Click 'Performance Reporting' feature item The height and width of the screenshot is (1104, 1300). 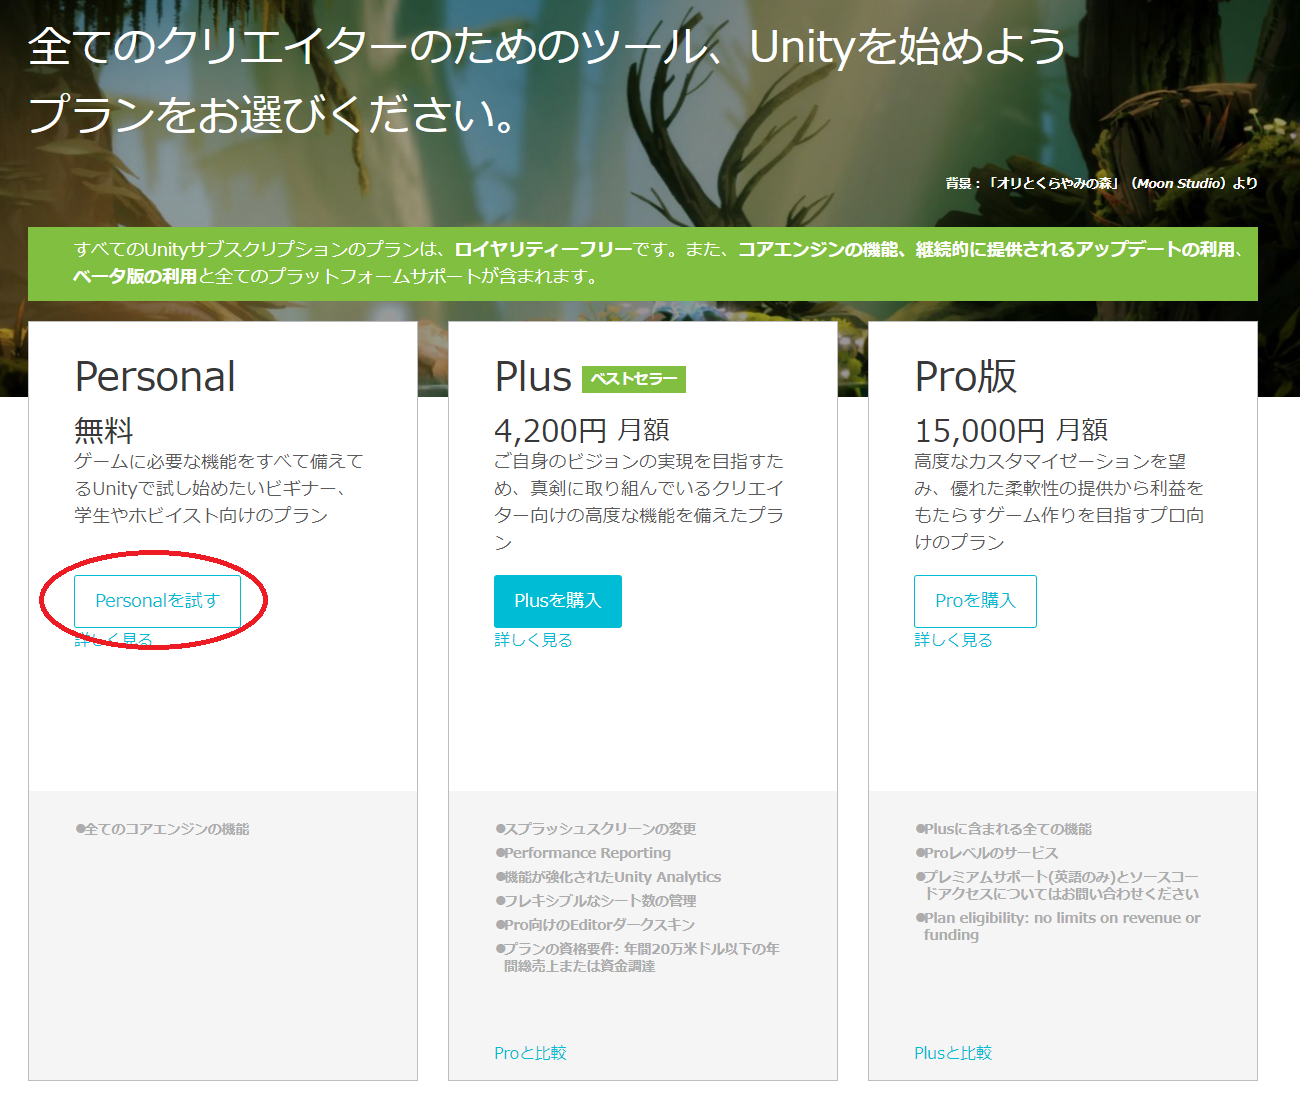point(583,853)
